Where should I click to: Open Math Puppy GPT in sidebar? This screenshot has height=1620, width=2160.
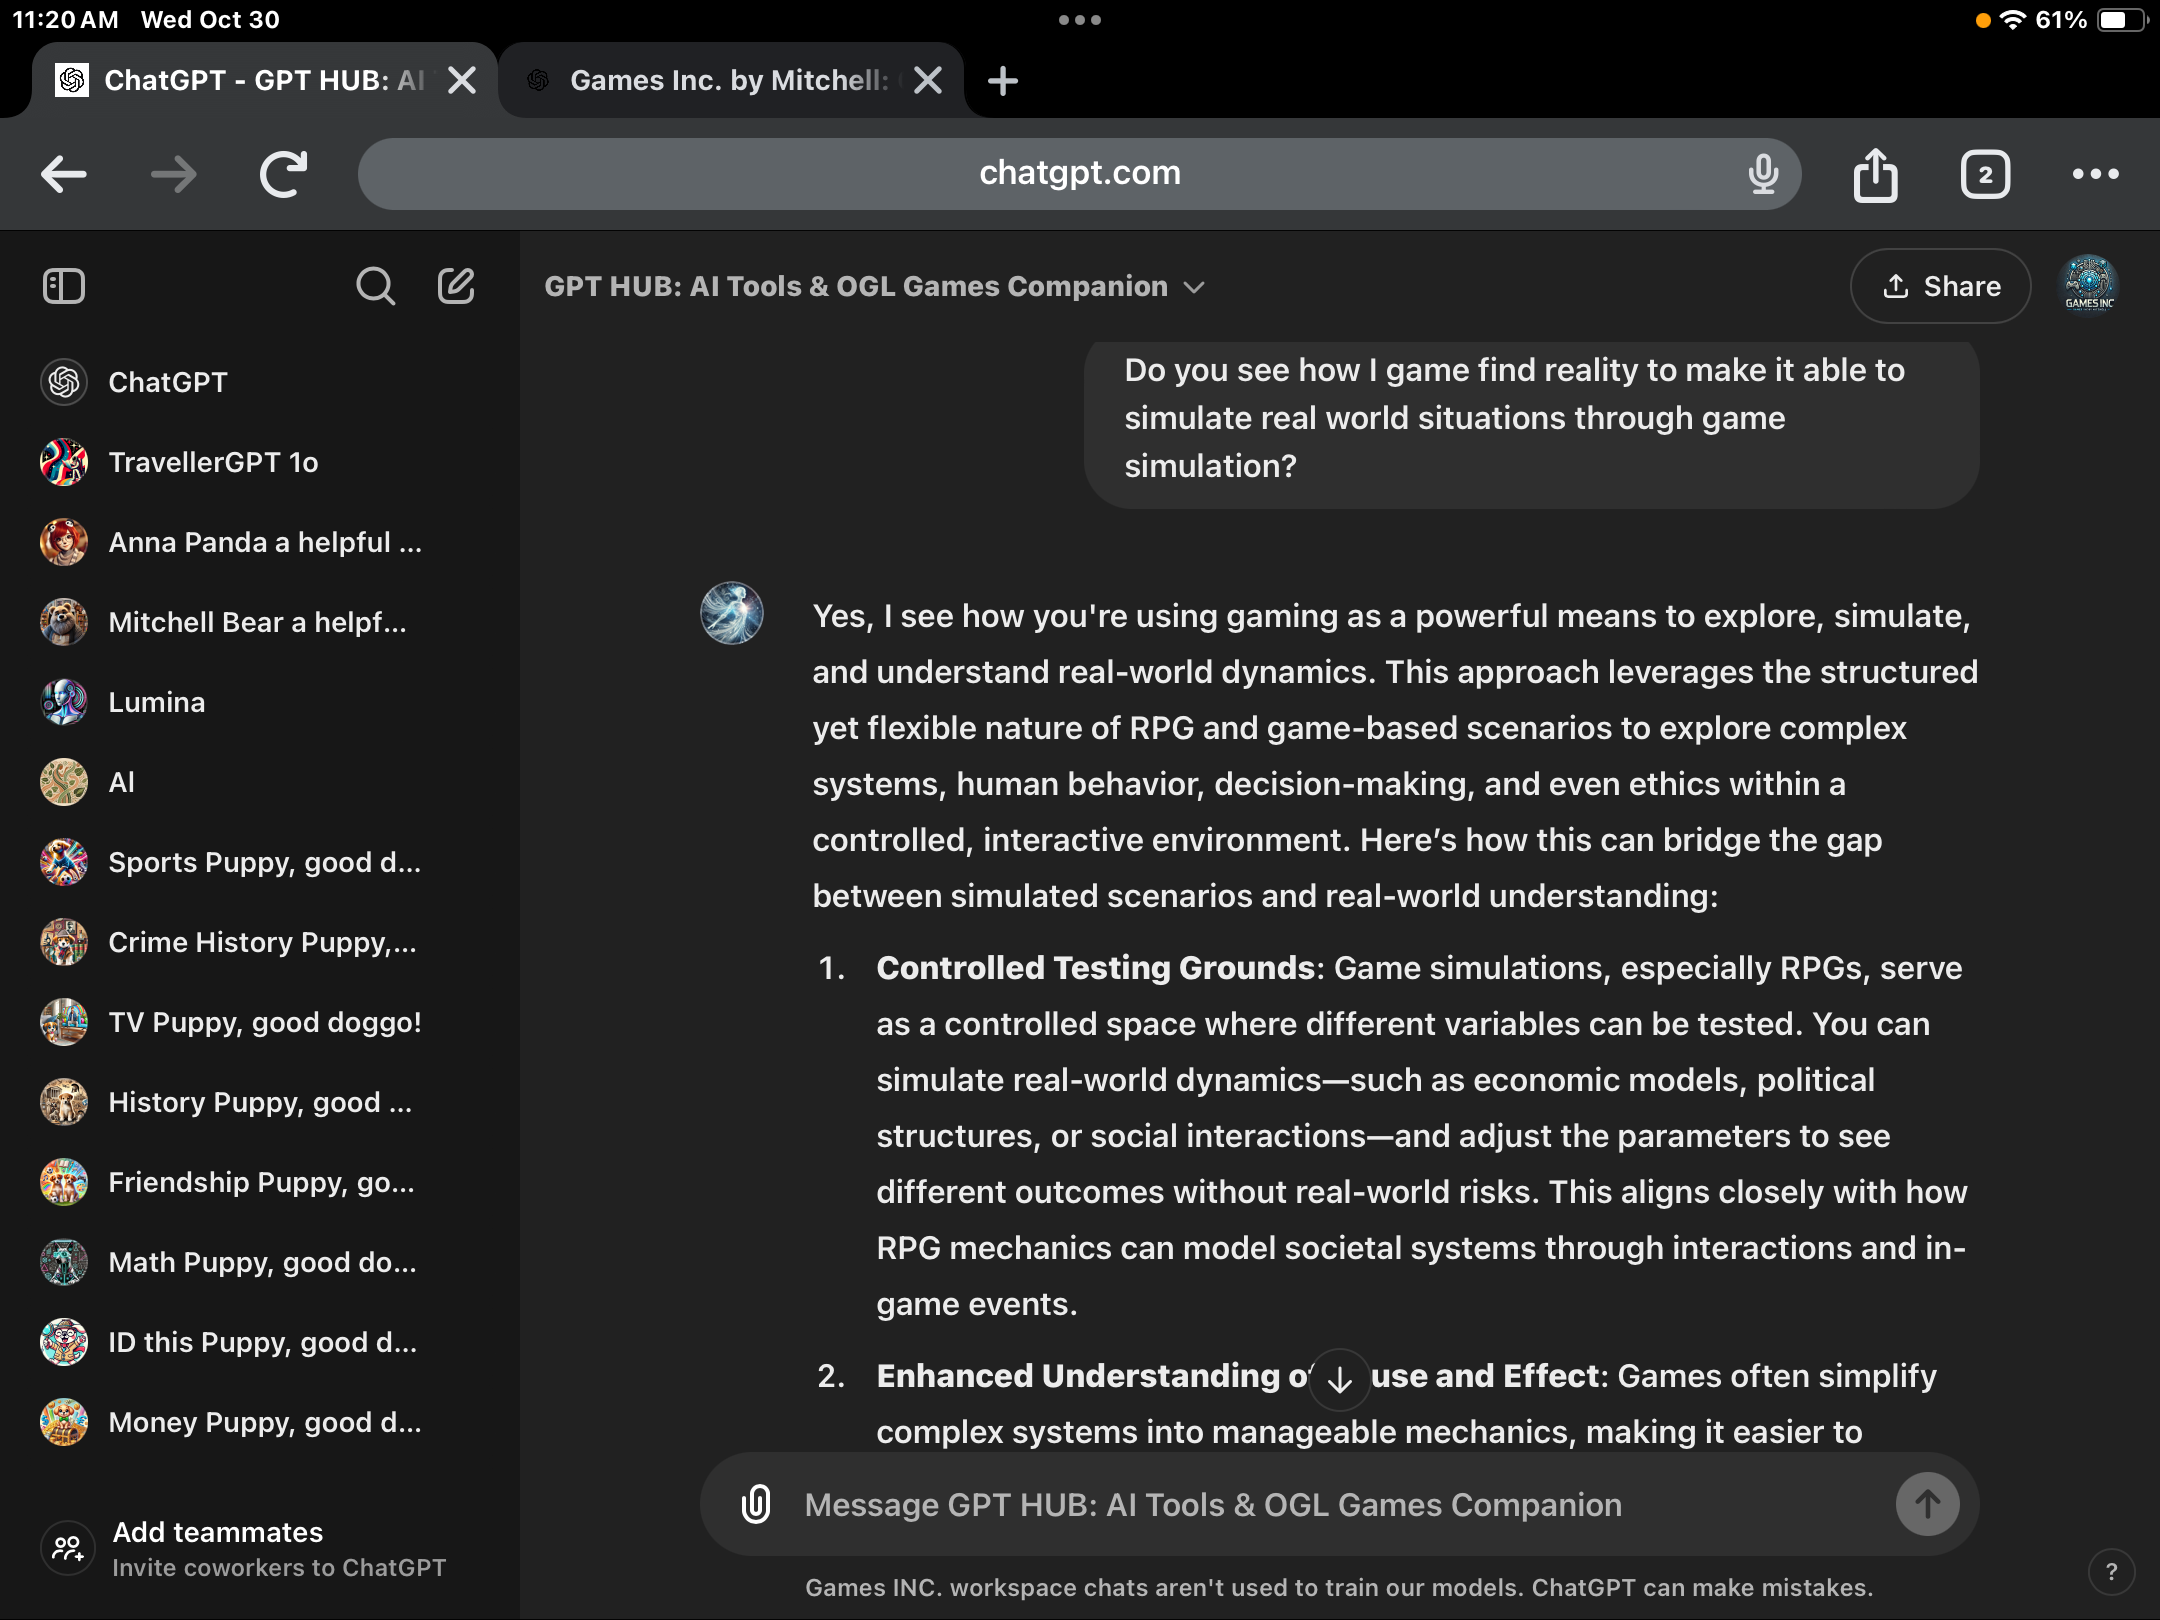coord(260,1262)
